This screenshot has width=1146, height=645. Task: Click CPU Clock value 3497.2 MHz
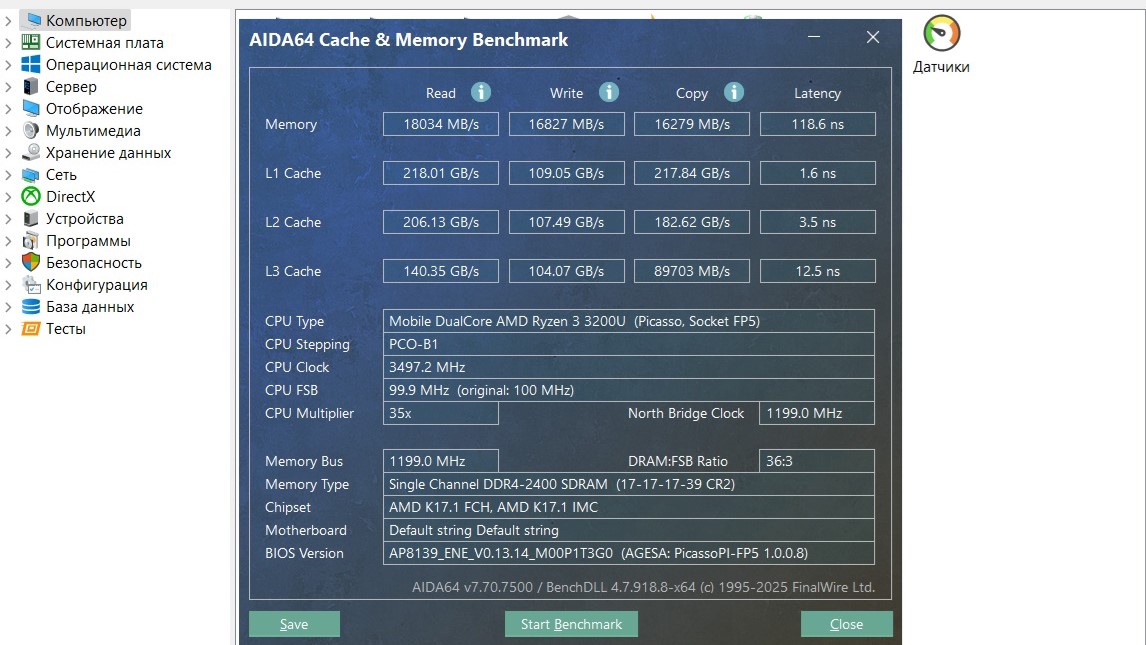629,367
